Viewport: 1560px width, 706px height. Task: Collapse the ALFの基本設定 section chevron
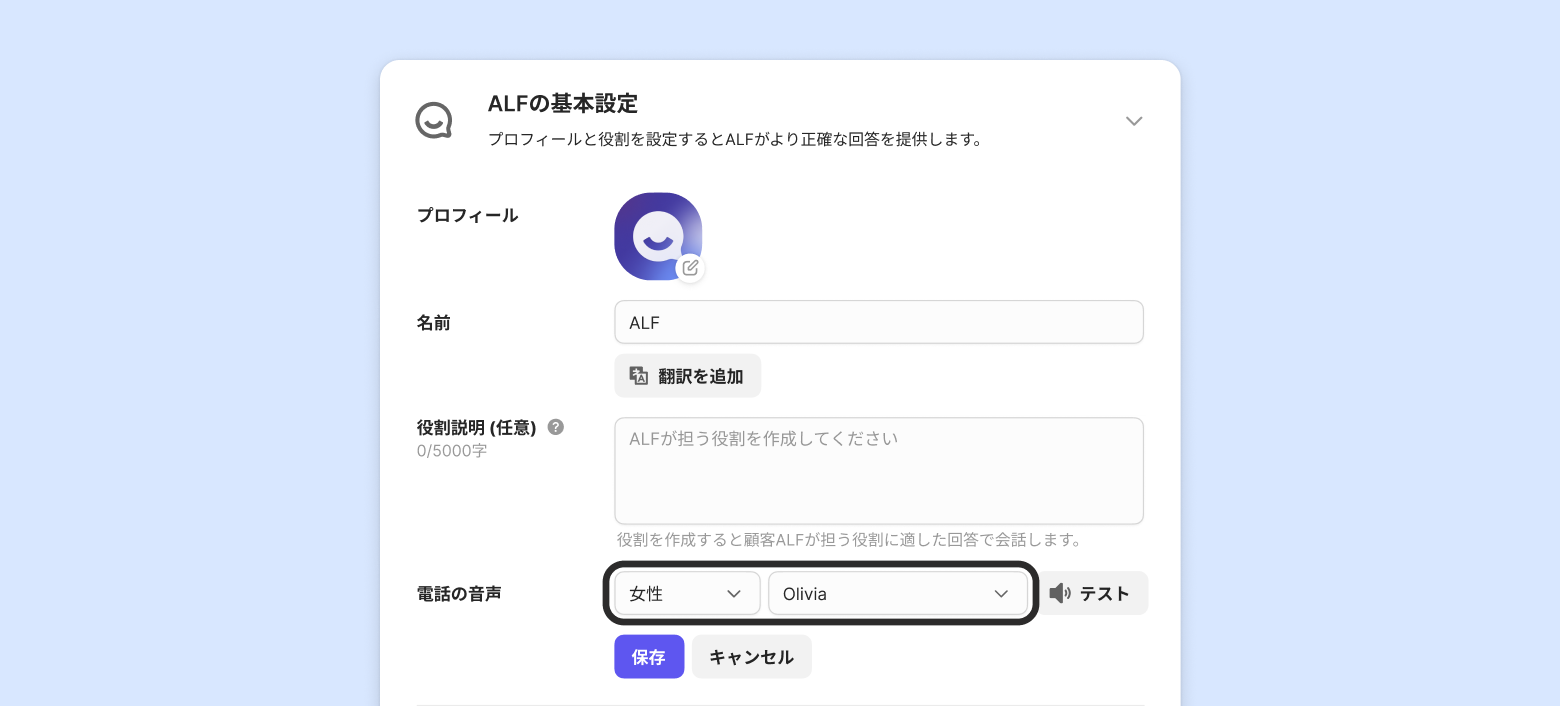[x=1134, y=121]
